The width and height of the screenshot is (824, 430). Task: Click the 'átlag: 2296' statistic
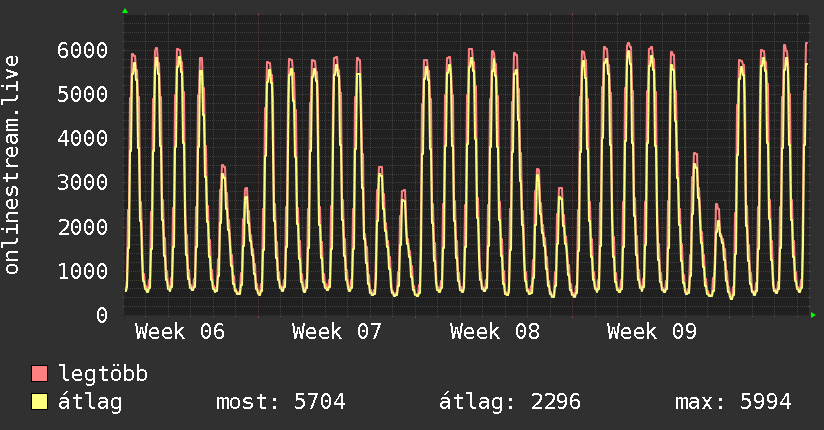pyautogui.click(x=510, y=403)
